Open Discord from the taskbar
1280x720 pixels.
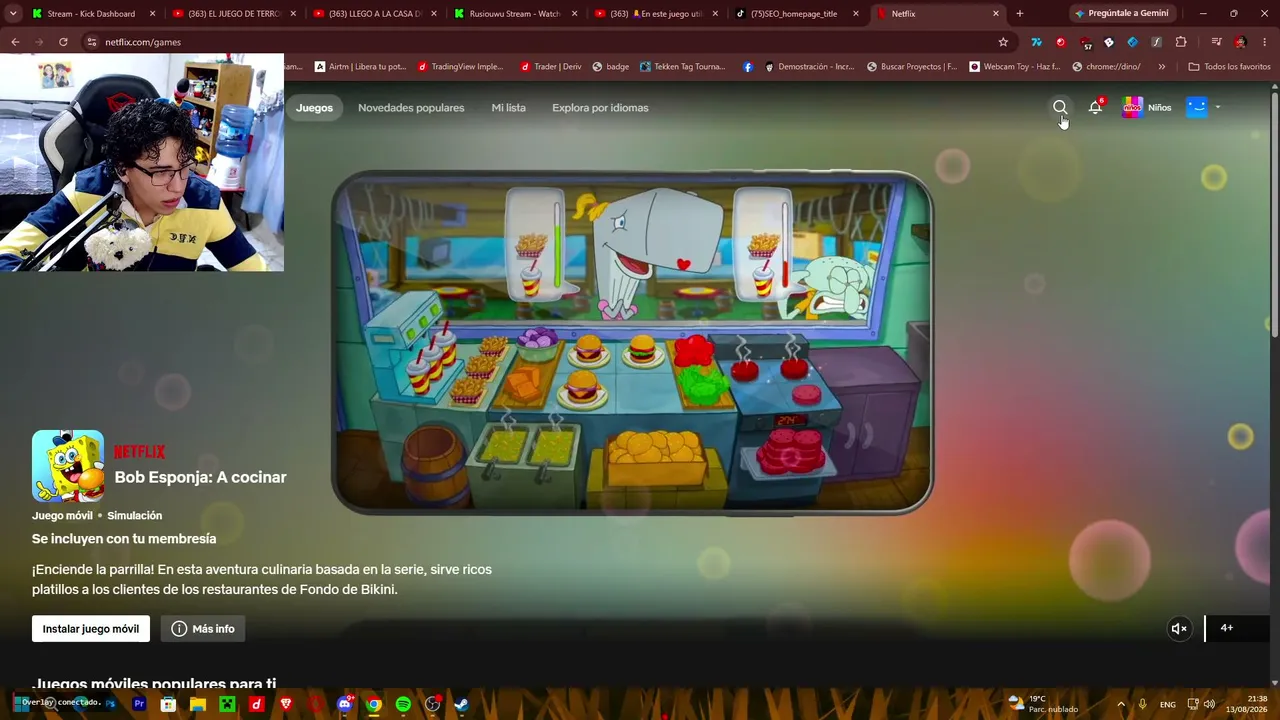(x=345, y=704)
